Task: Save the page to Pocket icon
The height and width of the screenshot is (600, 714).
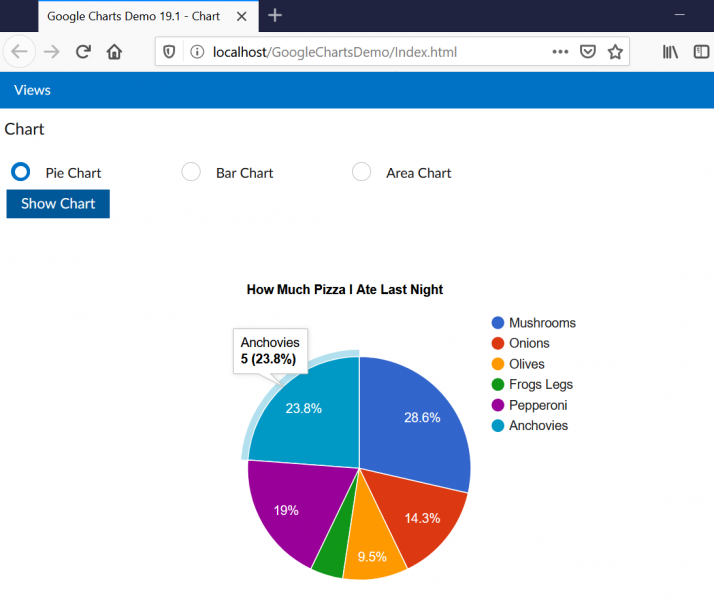Action: tap(588, 52)
